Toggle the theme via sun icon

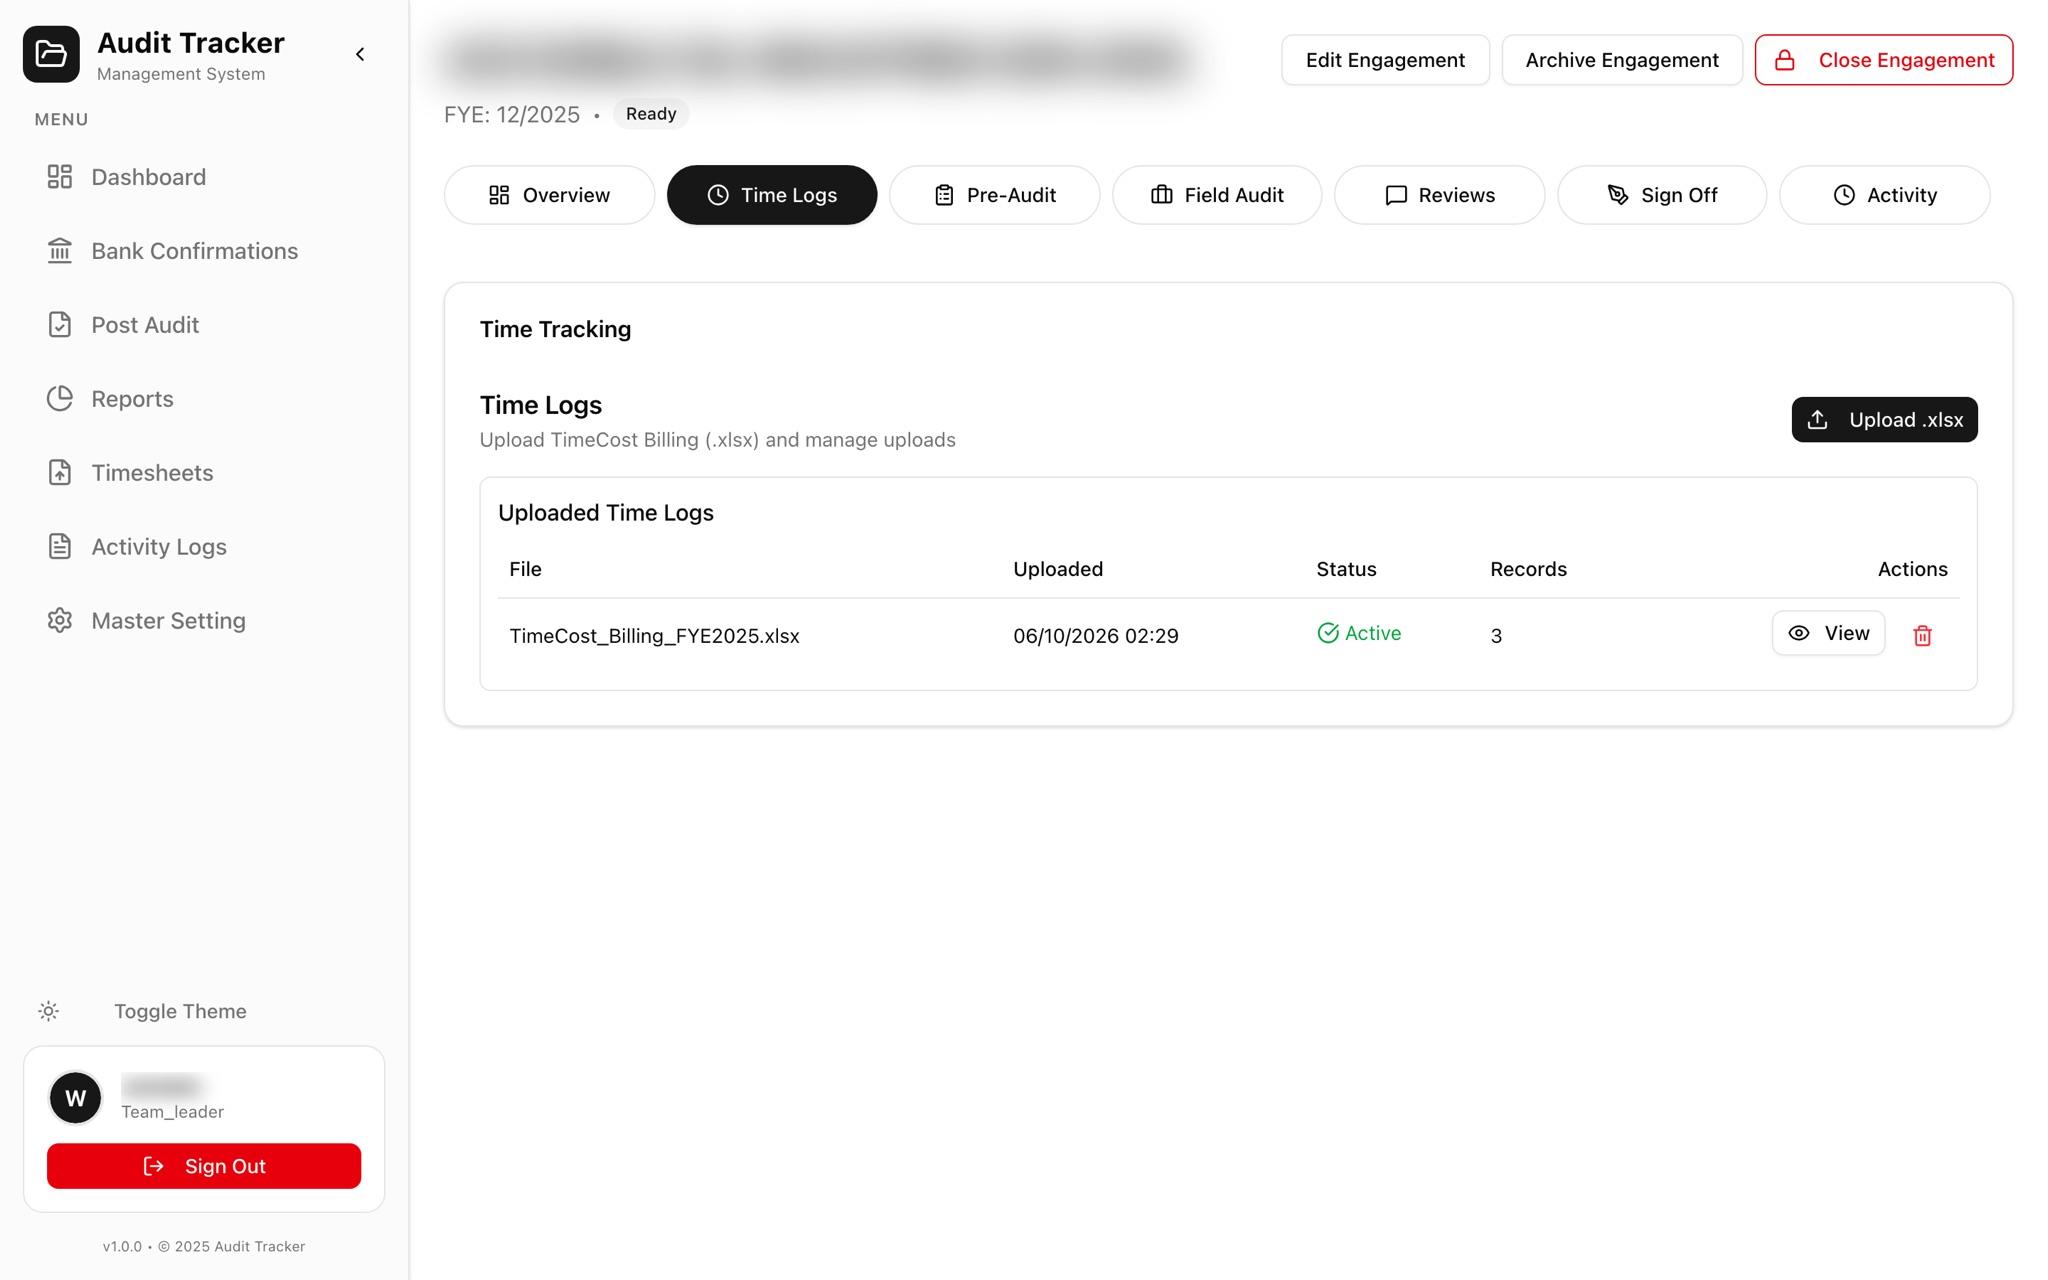pyautogui.click(x=48, y=1011)
